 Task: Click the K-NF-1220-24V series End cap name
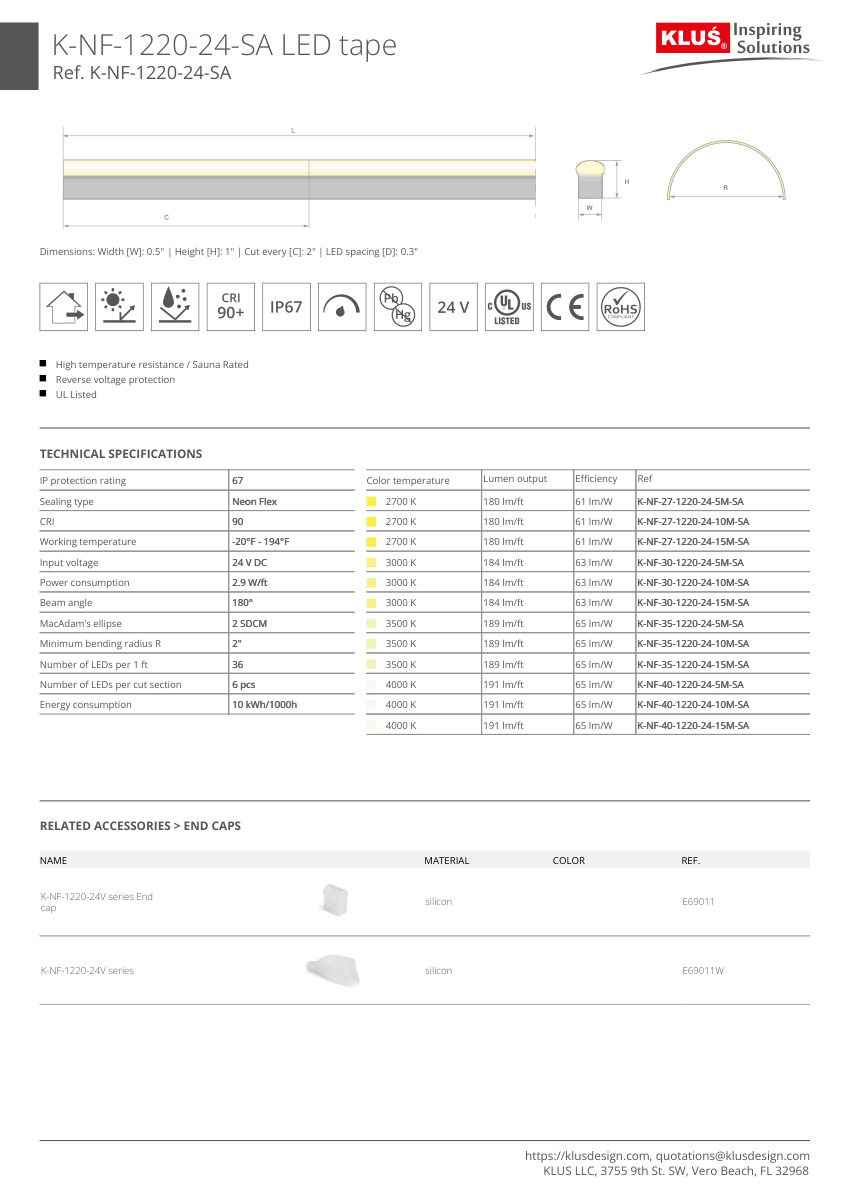(x=96, y=902)
